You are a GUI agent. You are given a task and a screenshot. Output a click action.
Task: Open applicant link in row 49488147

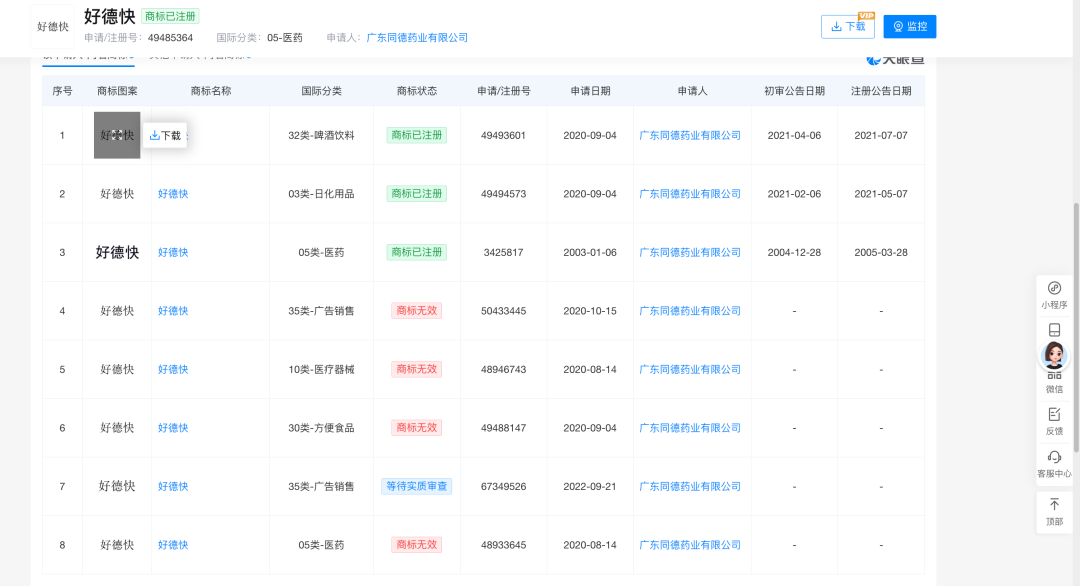pos(690,428)
